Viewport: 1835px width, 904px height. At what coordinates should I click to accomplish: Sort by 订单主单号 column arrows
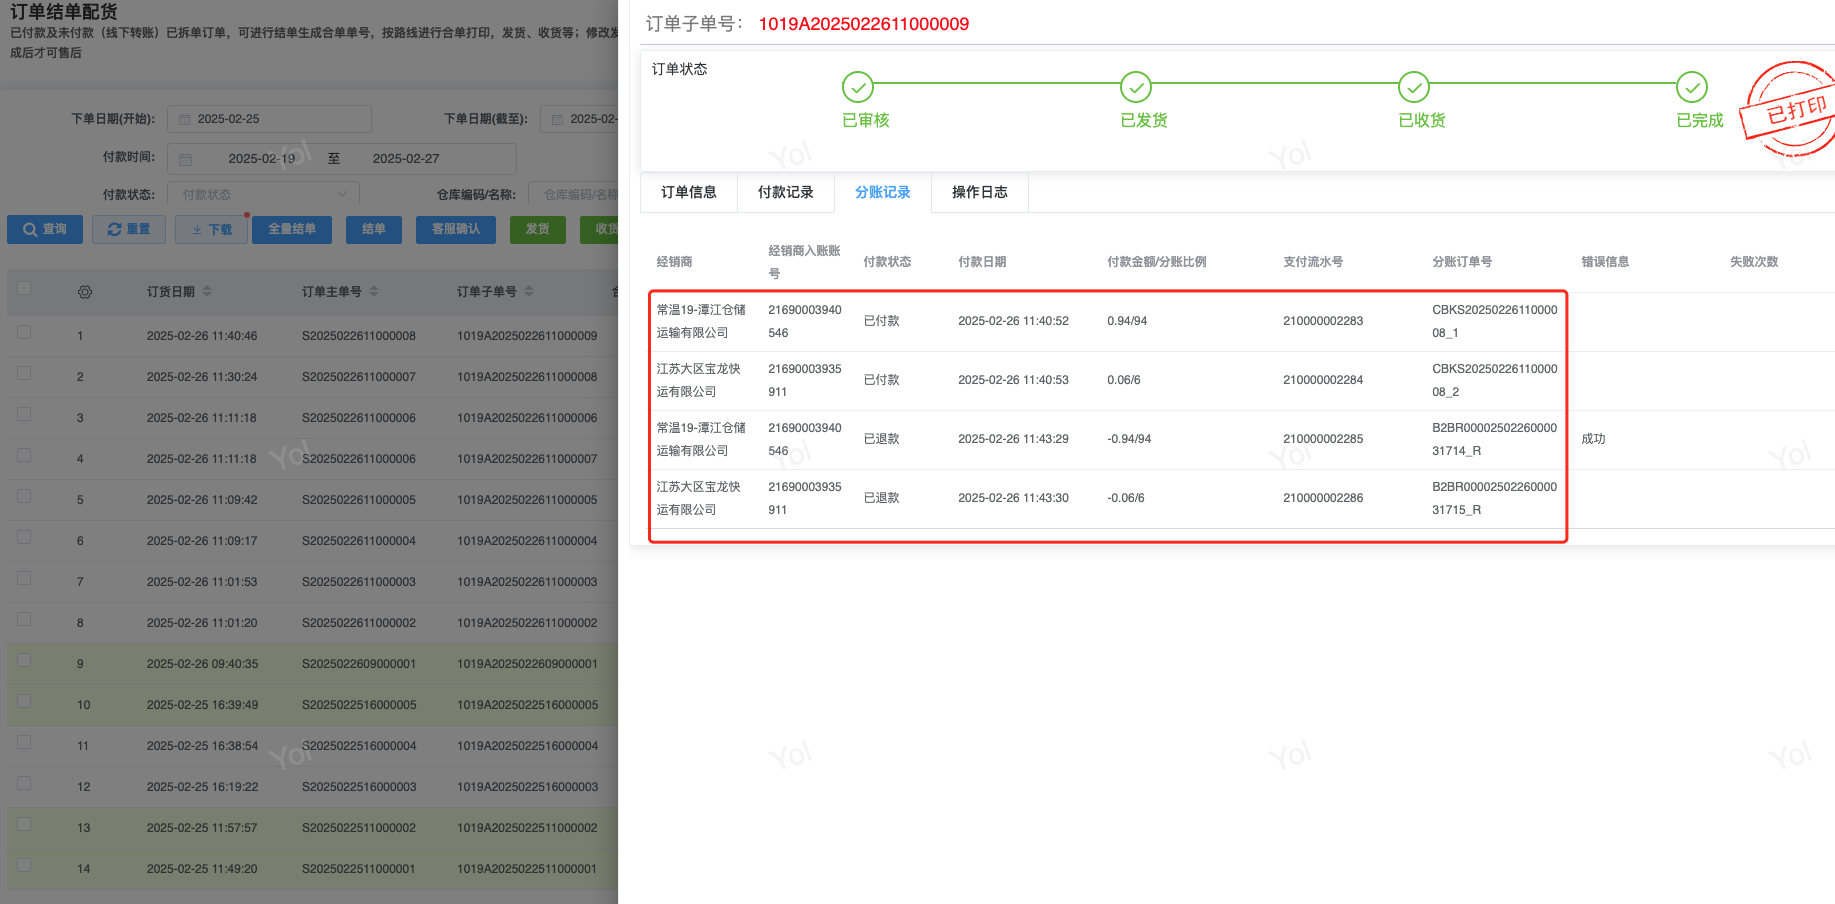click(374, 291)
